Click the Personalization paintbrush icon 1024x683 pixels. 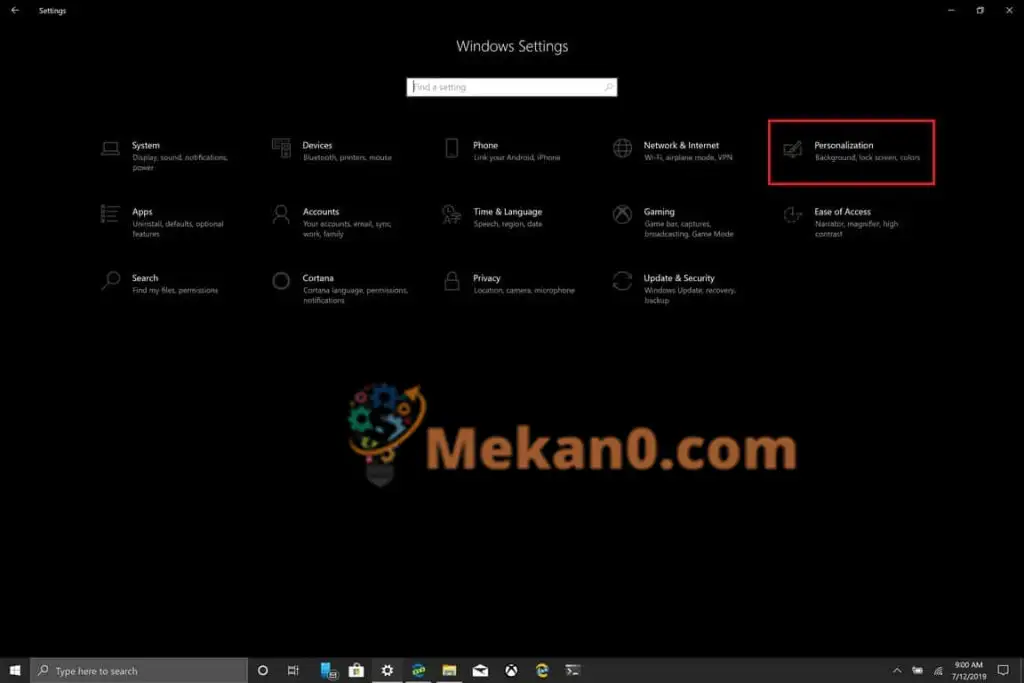click(792, 149)
